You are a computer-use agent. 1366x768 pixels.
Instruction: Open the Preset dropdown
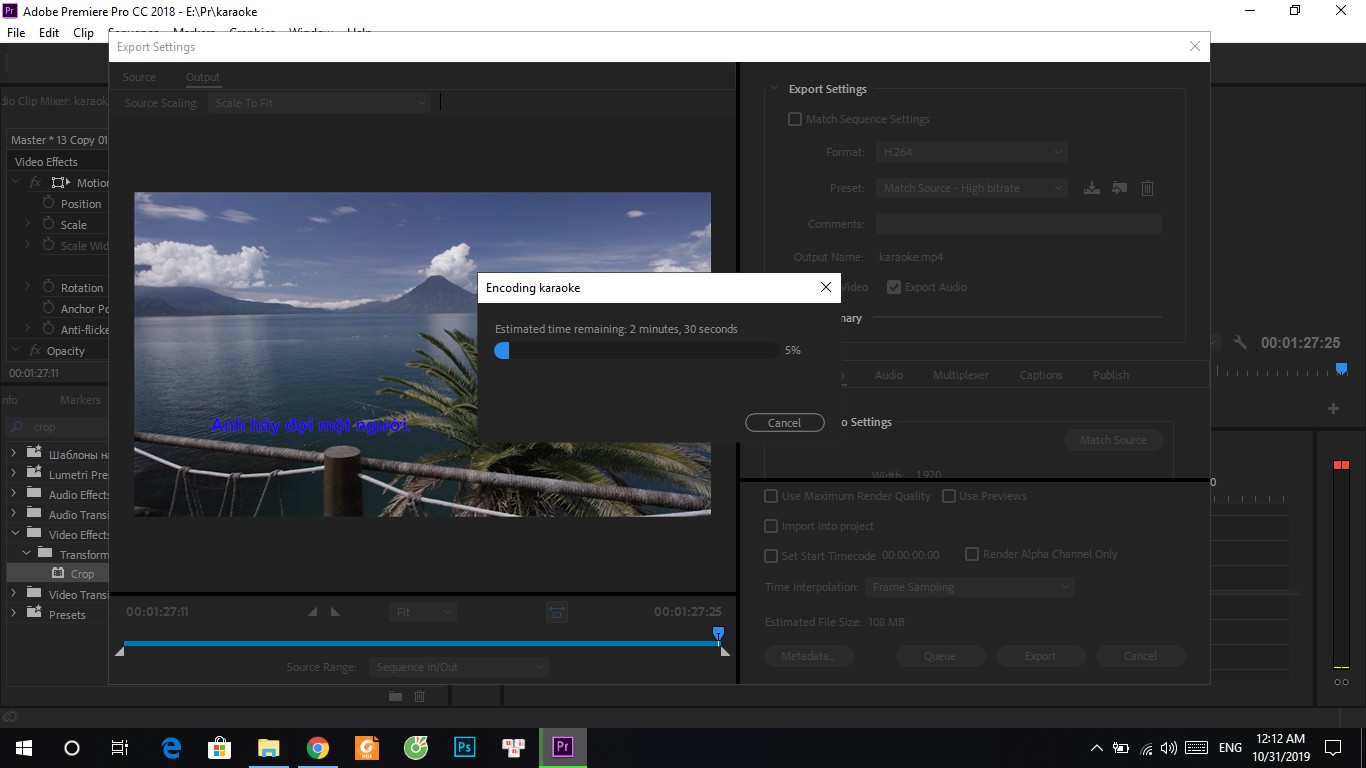pyautogui.click(x=971, y=188)
